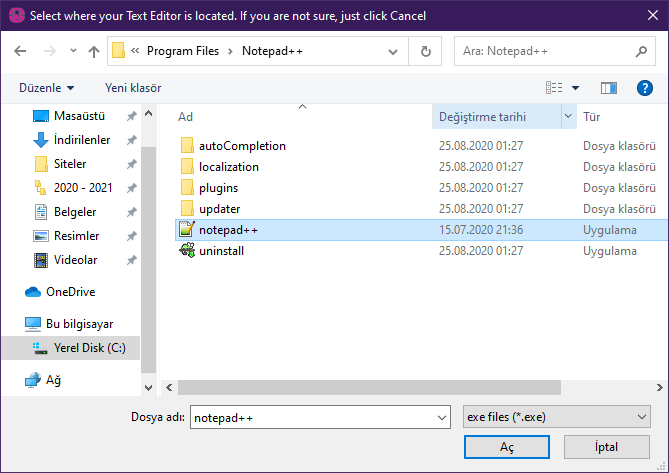Viewport: 669px width, 473px height.
Task: Select Bu bilgisayar in navigation pane
Action: [x=69, y=324]
